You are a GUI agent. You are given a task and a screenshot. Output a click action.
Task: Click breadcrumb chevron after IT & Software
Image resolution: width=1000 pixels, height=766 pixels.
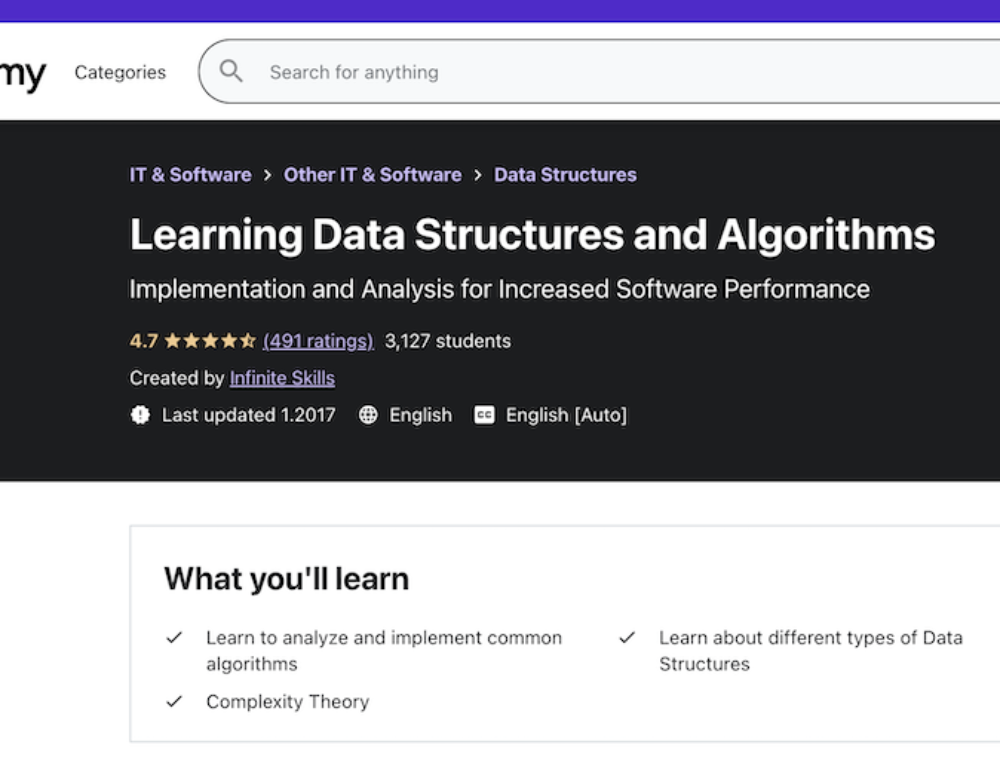point(268,175)
